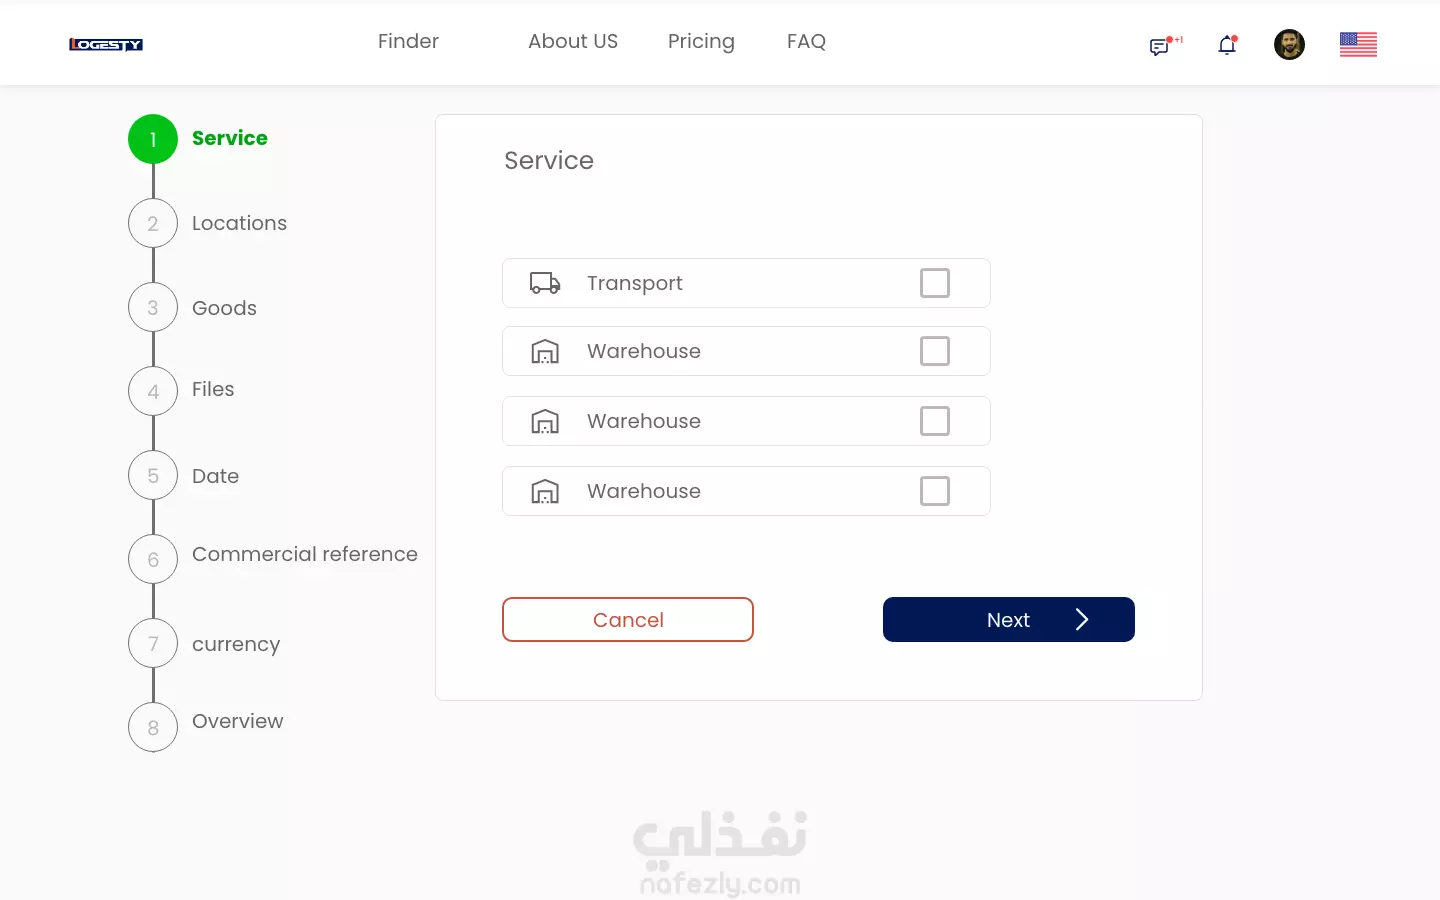This screenshot has width=1440, height=900.
Task: Check the Transport service checkbox
Action: click(935, 283)
